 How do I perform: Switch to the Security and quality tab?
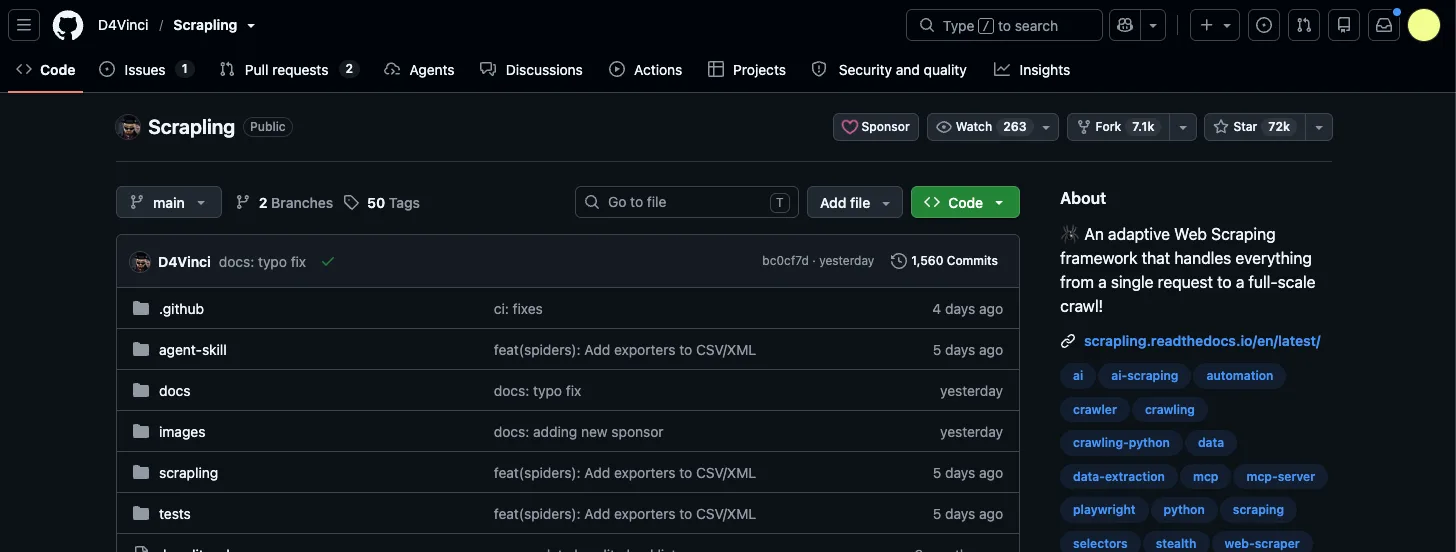[x=889, y=70]
